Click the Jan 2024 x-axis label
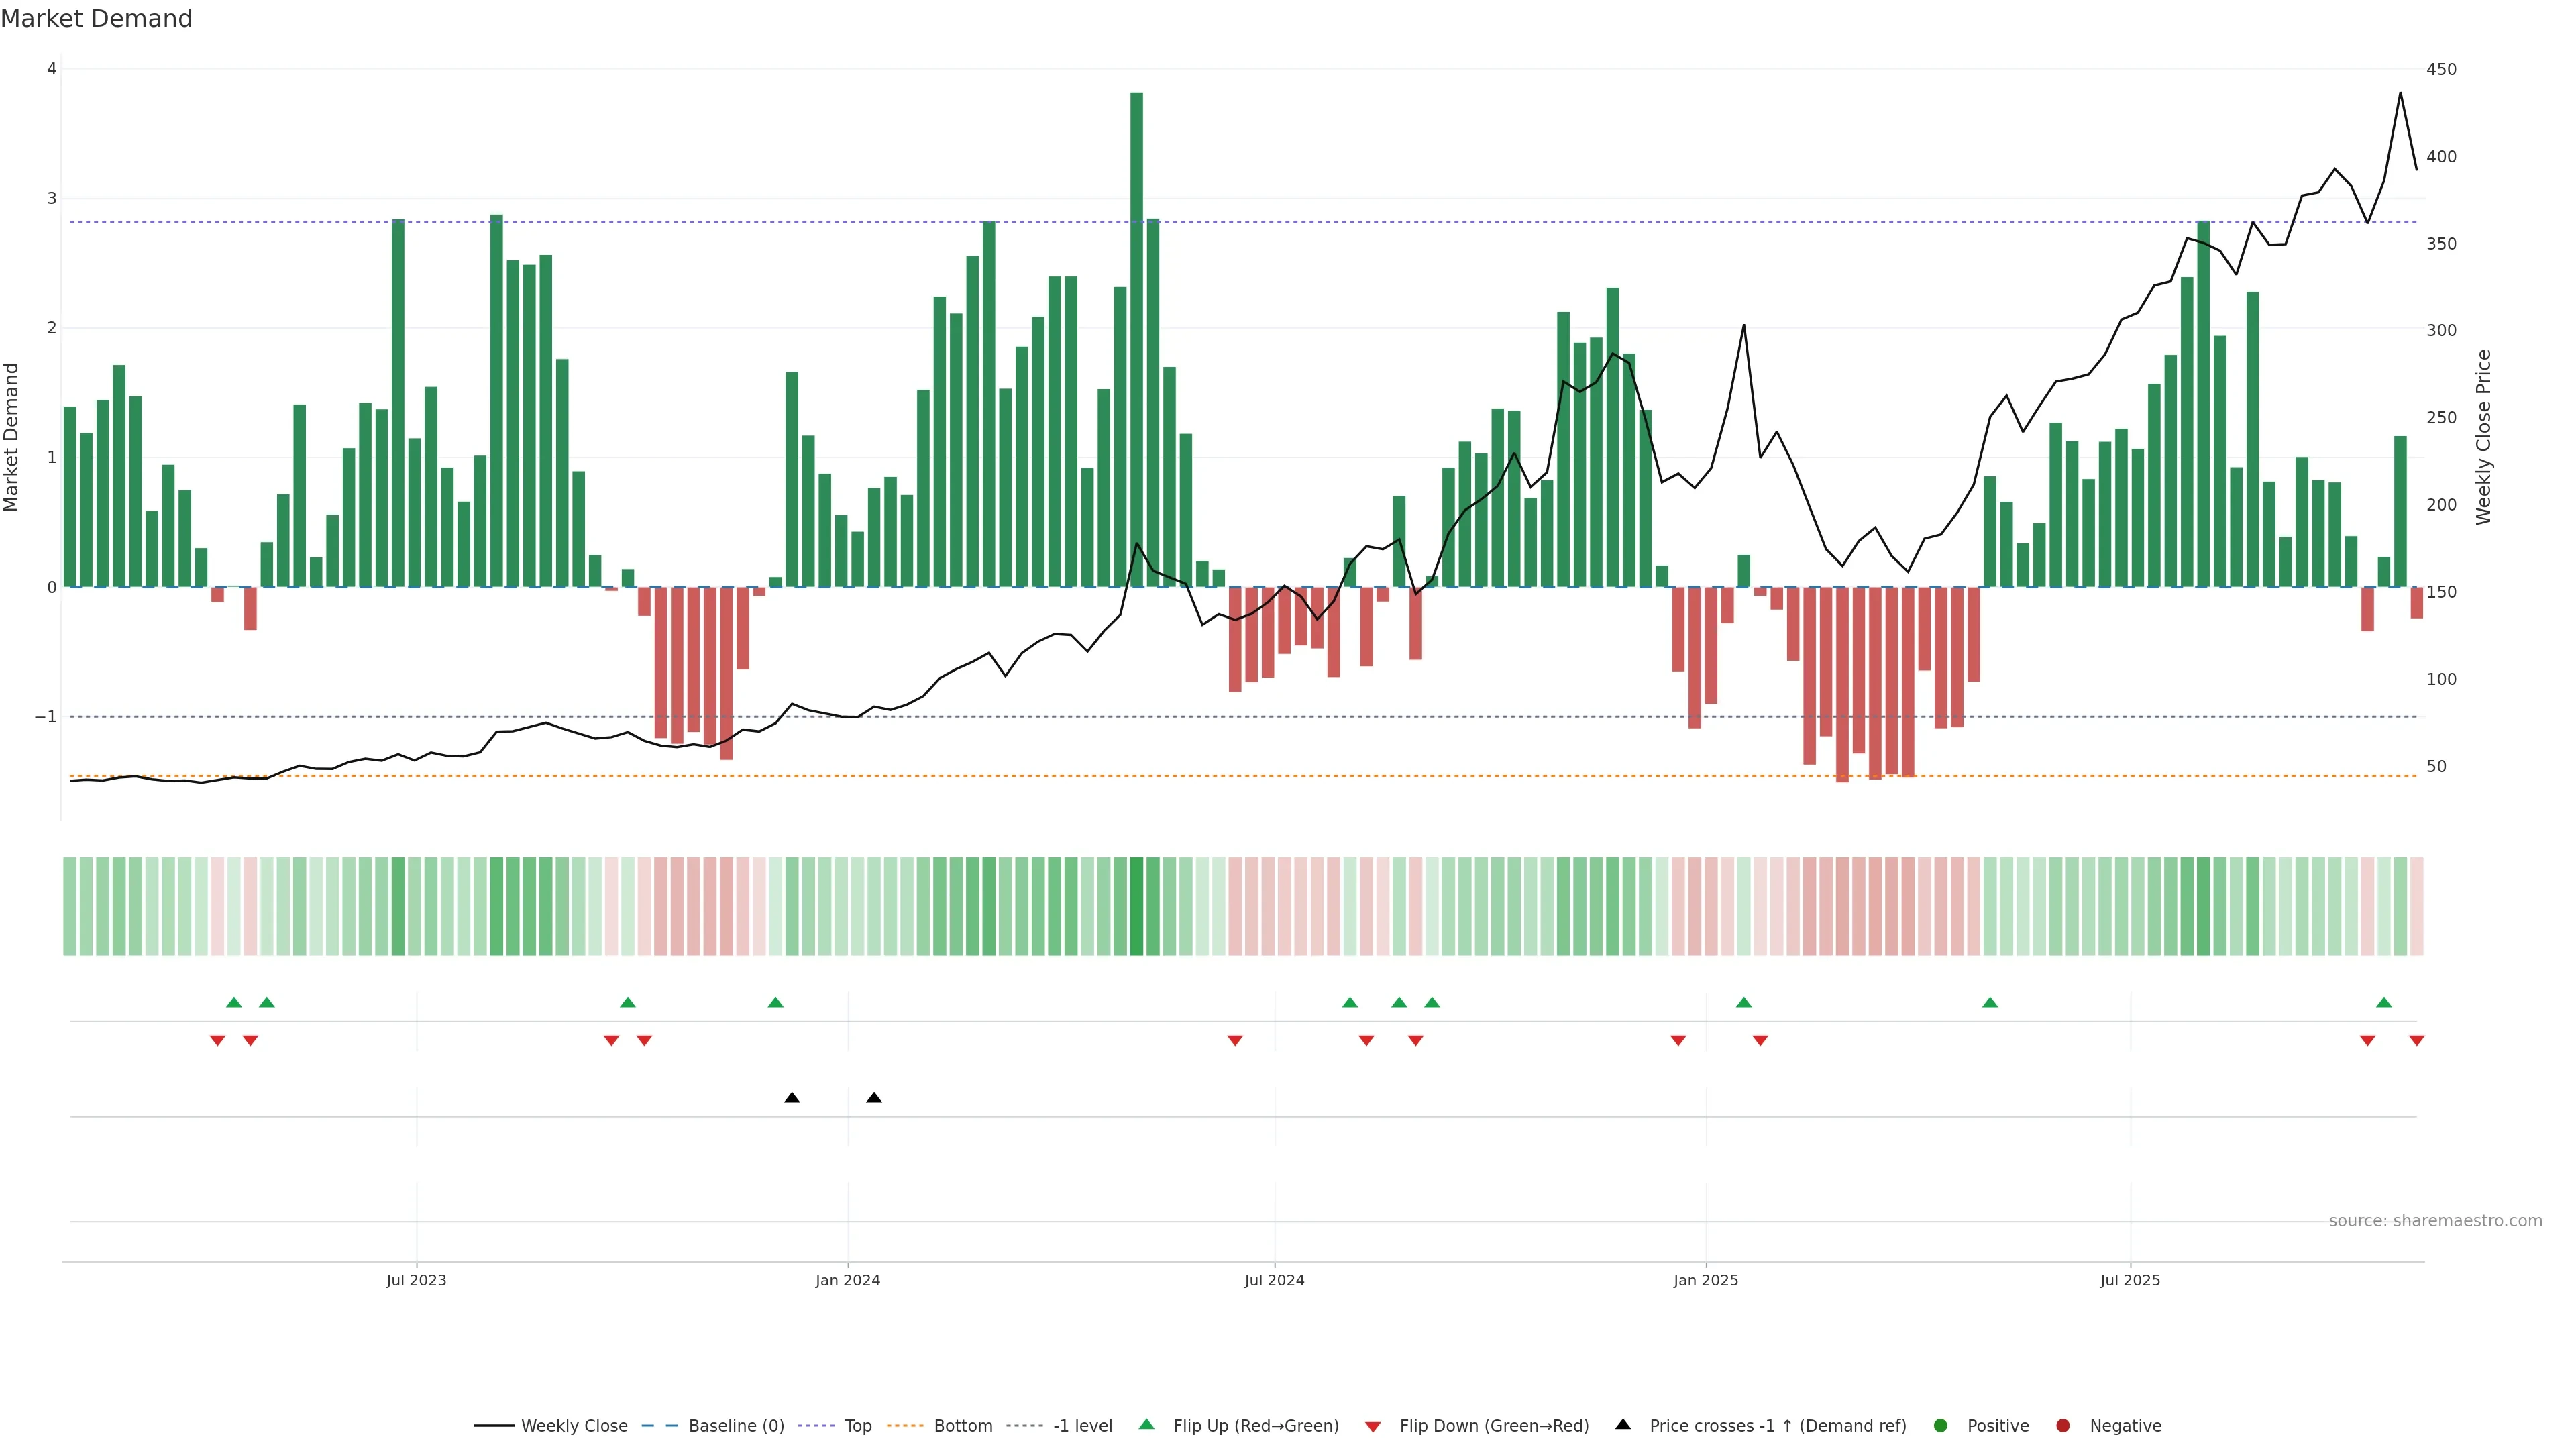Image resolution: width=2576 pixels, height=1449 pixels. point(848,1280)
